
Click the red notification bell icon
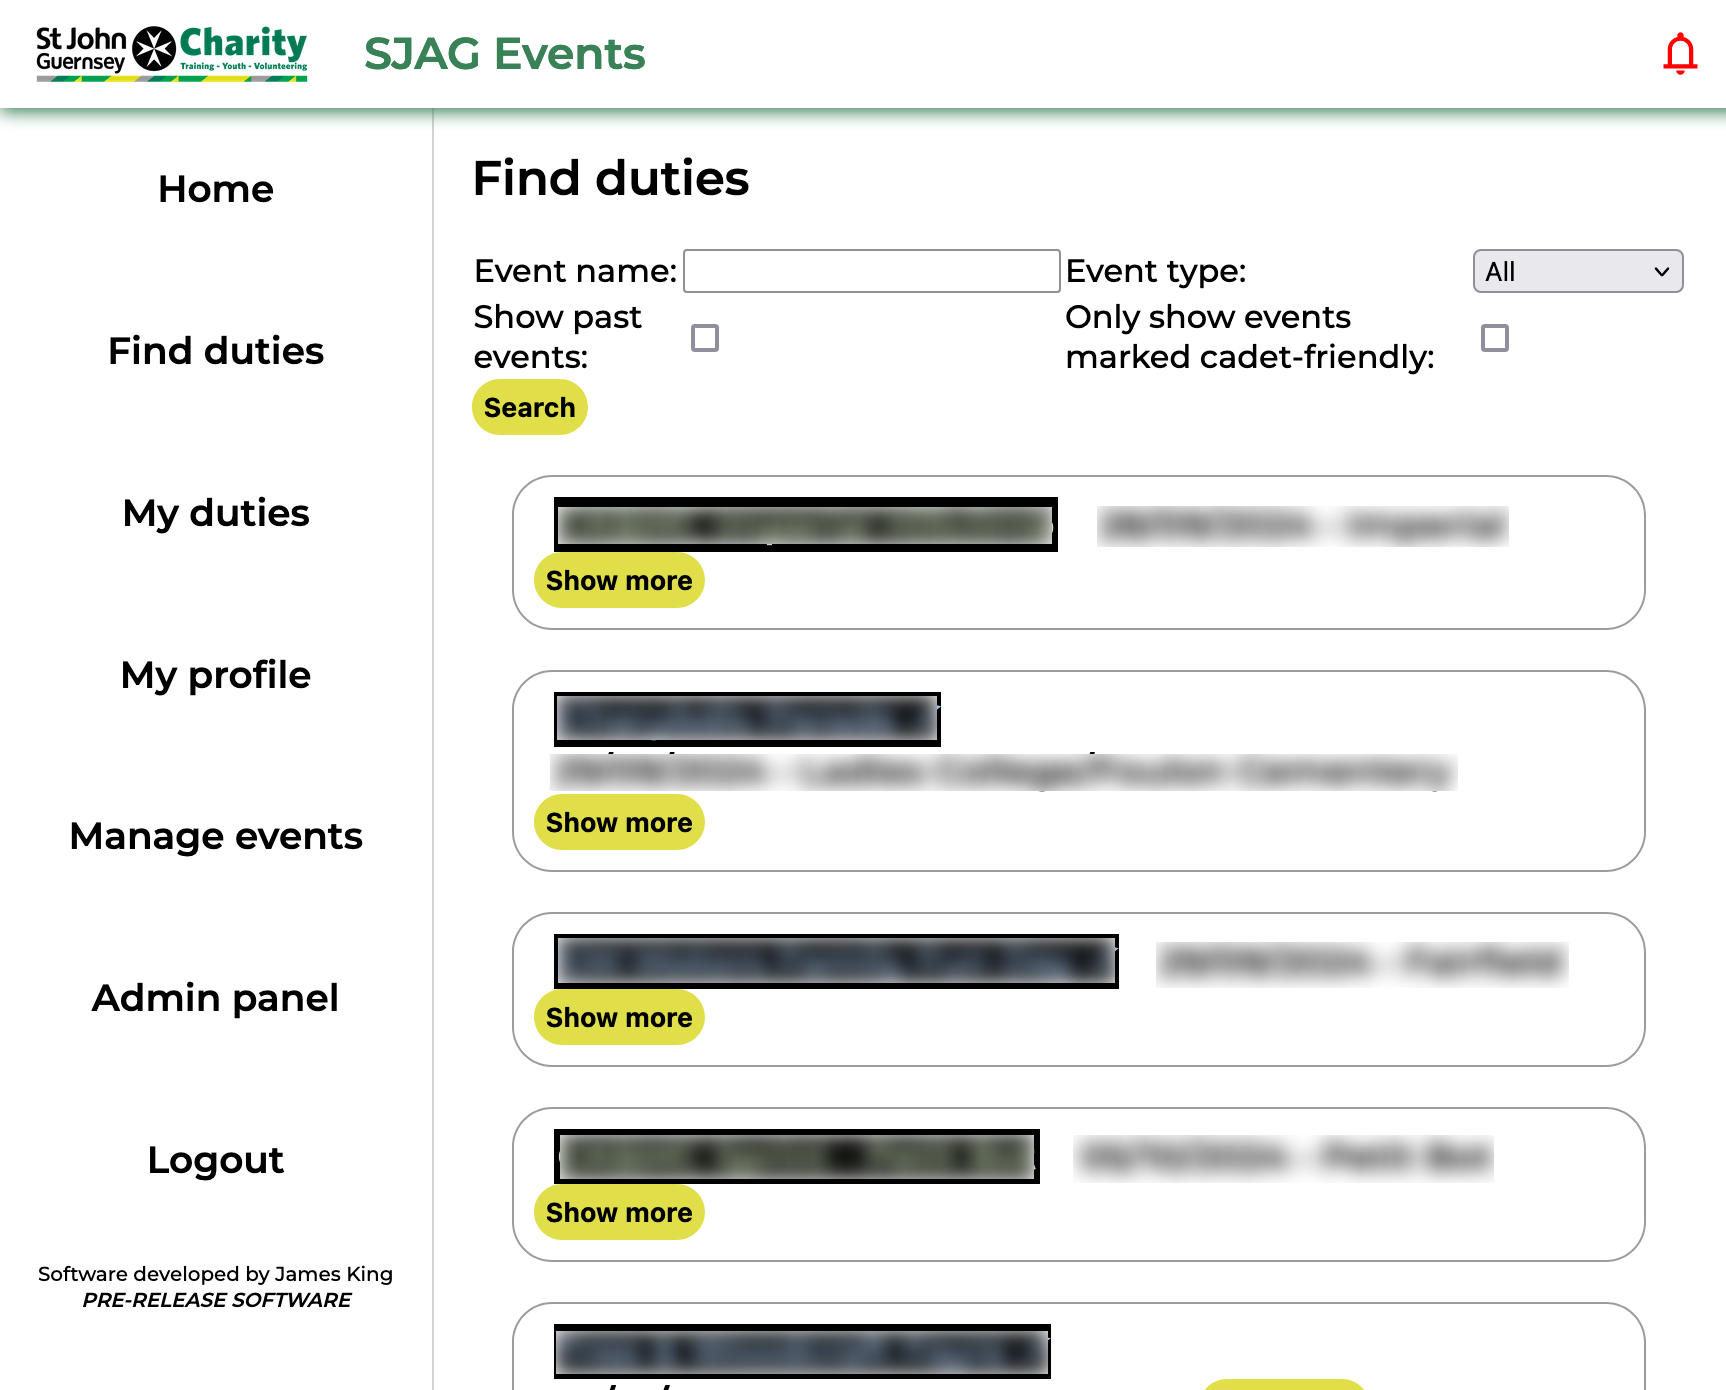[1679, 54]
